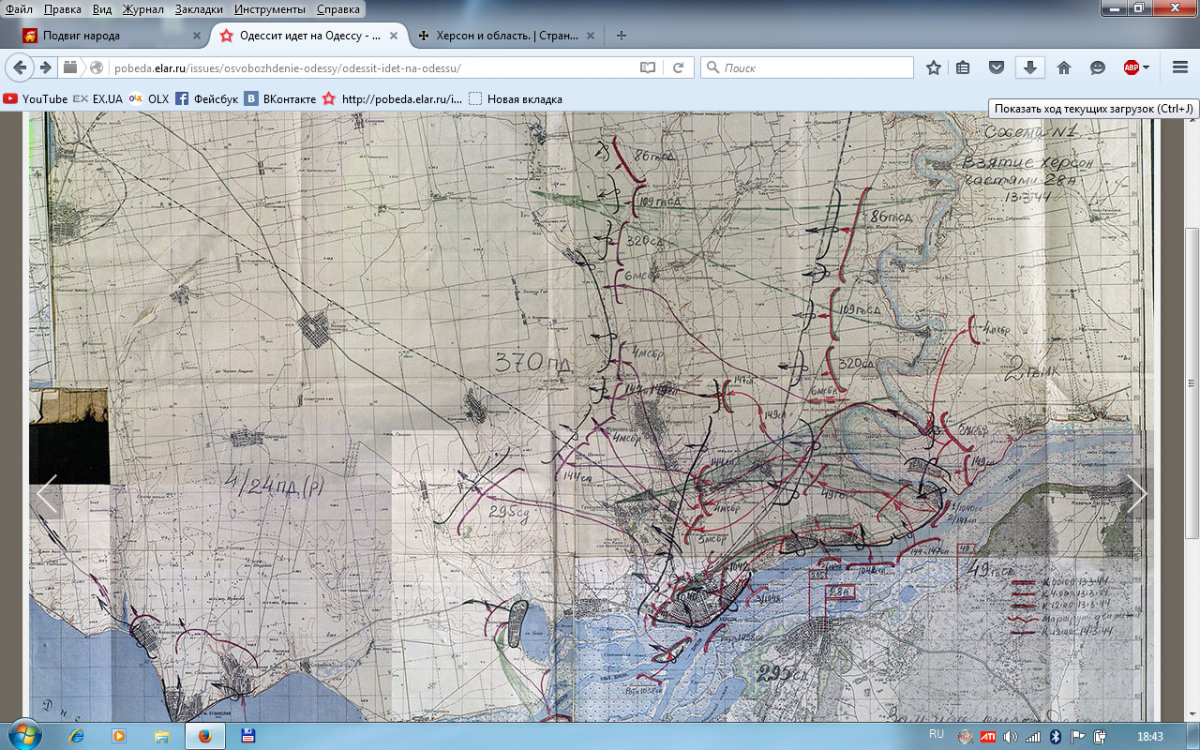Bookmark this page with the star icon
Image resolution: width=1200 pixels, height=750 pixels.
point(933,68)
